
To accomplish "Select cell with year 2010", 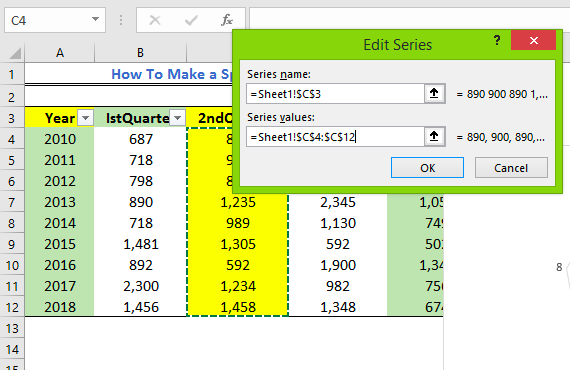I will [x=60, y=139].
